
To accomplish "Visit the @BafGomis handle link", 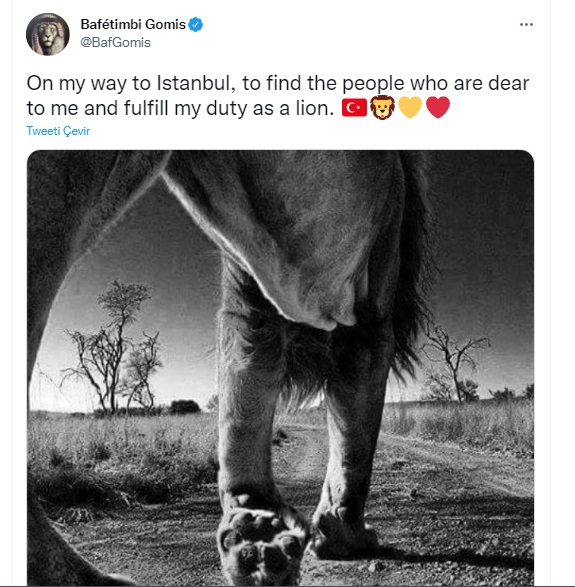I will 115,42.
